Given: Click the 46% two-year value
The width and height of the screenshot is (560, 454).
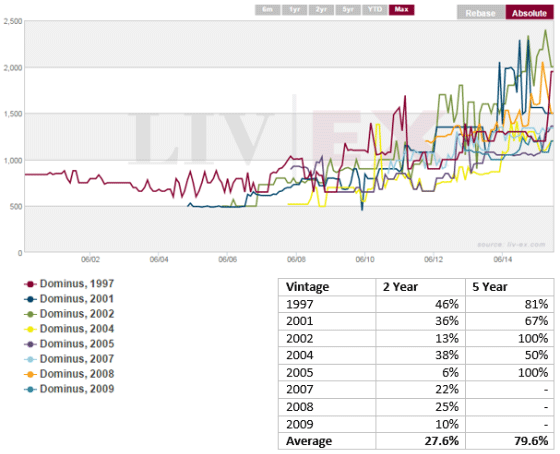Looking at the screenshot, I should tap(447, 304).
